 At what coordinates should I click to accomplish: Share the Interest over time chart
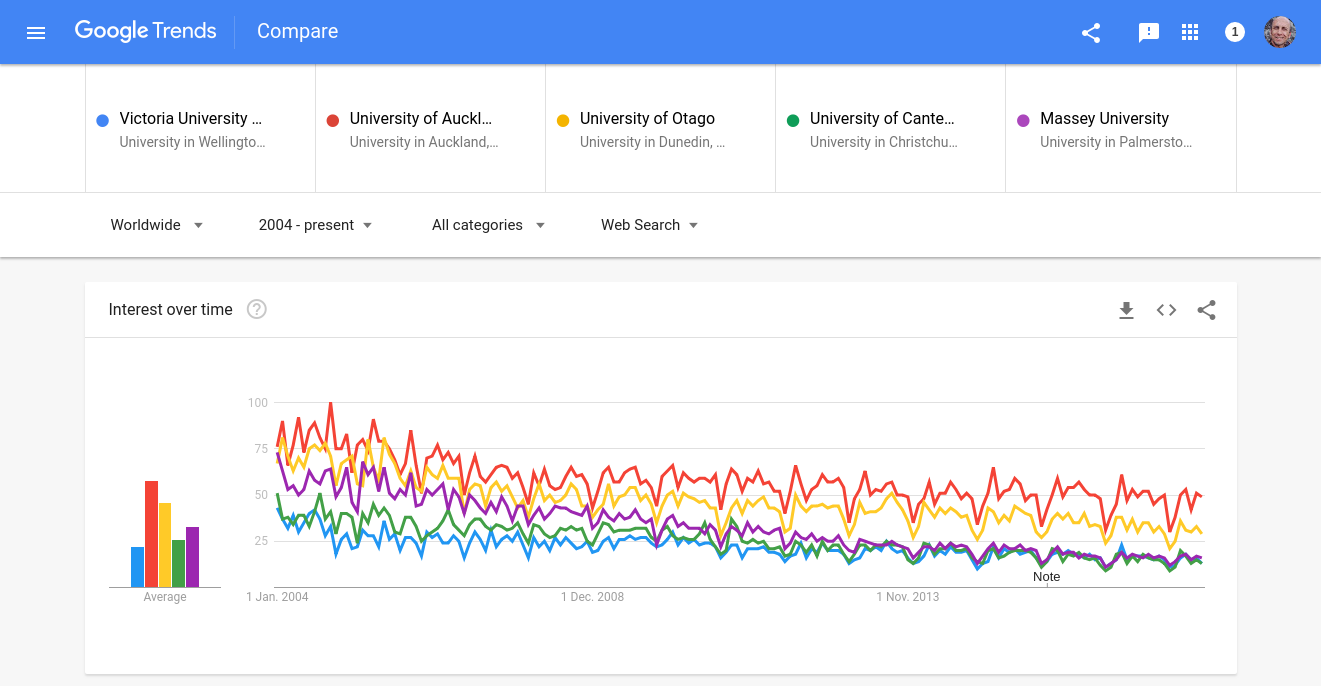1207,310
